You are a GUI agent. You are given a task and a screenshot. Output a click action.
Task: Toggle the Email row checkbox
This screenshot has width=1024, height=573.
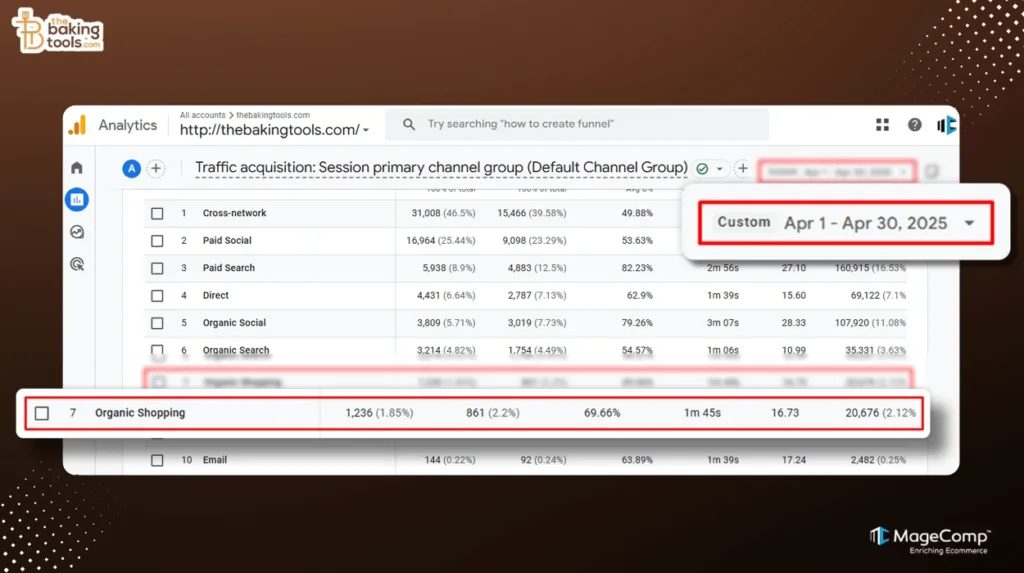(157, 460)
